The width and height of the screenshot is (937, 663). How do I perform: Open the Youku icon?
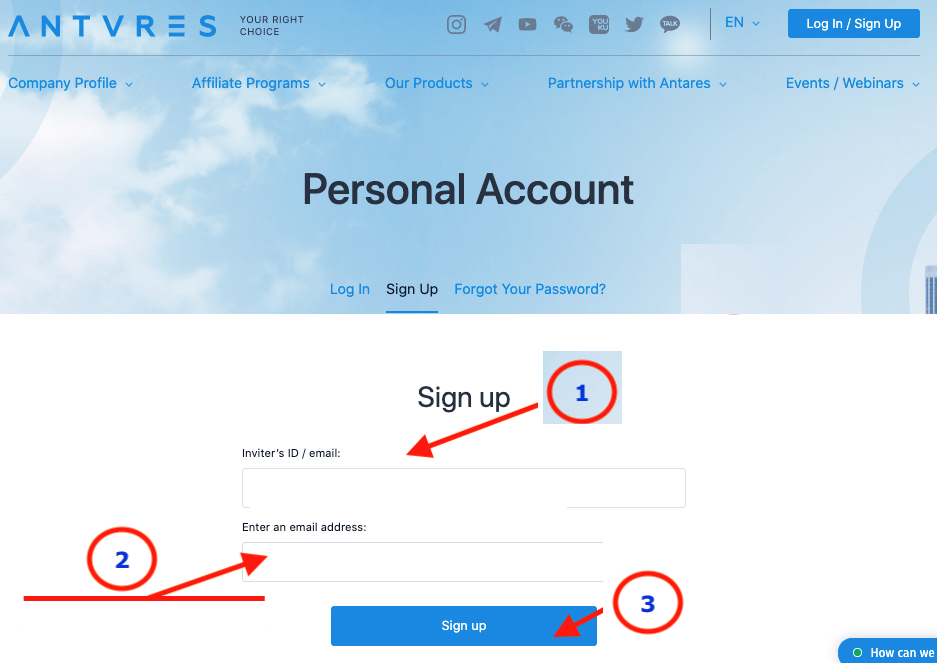click(x=599, y=25)
